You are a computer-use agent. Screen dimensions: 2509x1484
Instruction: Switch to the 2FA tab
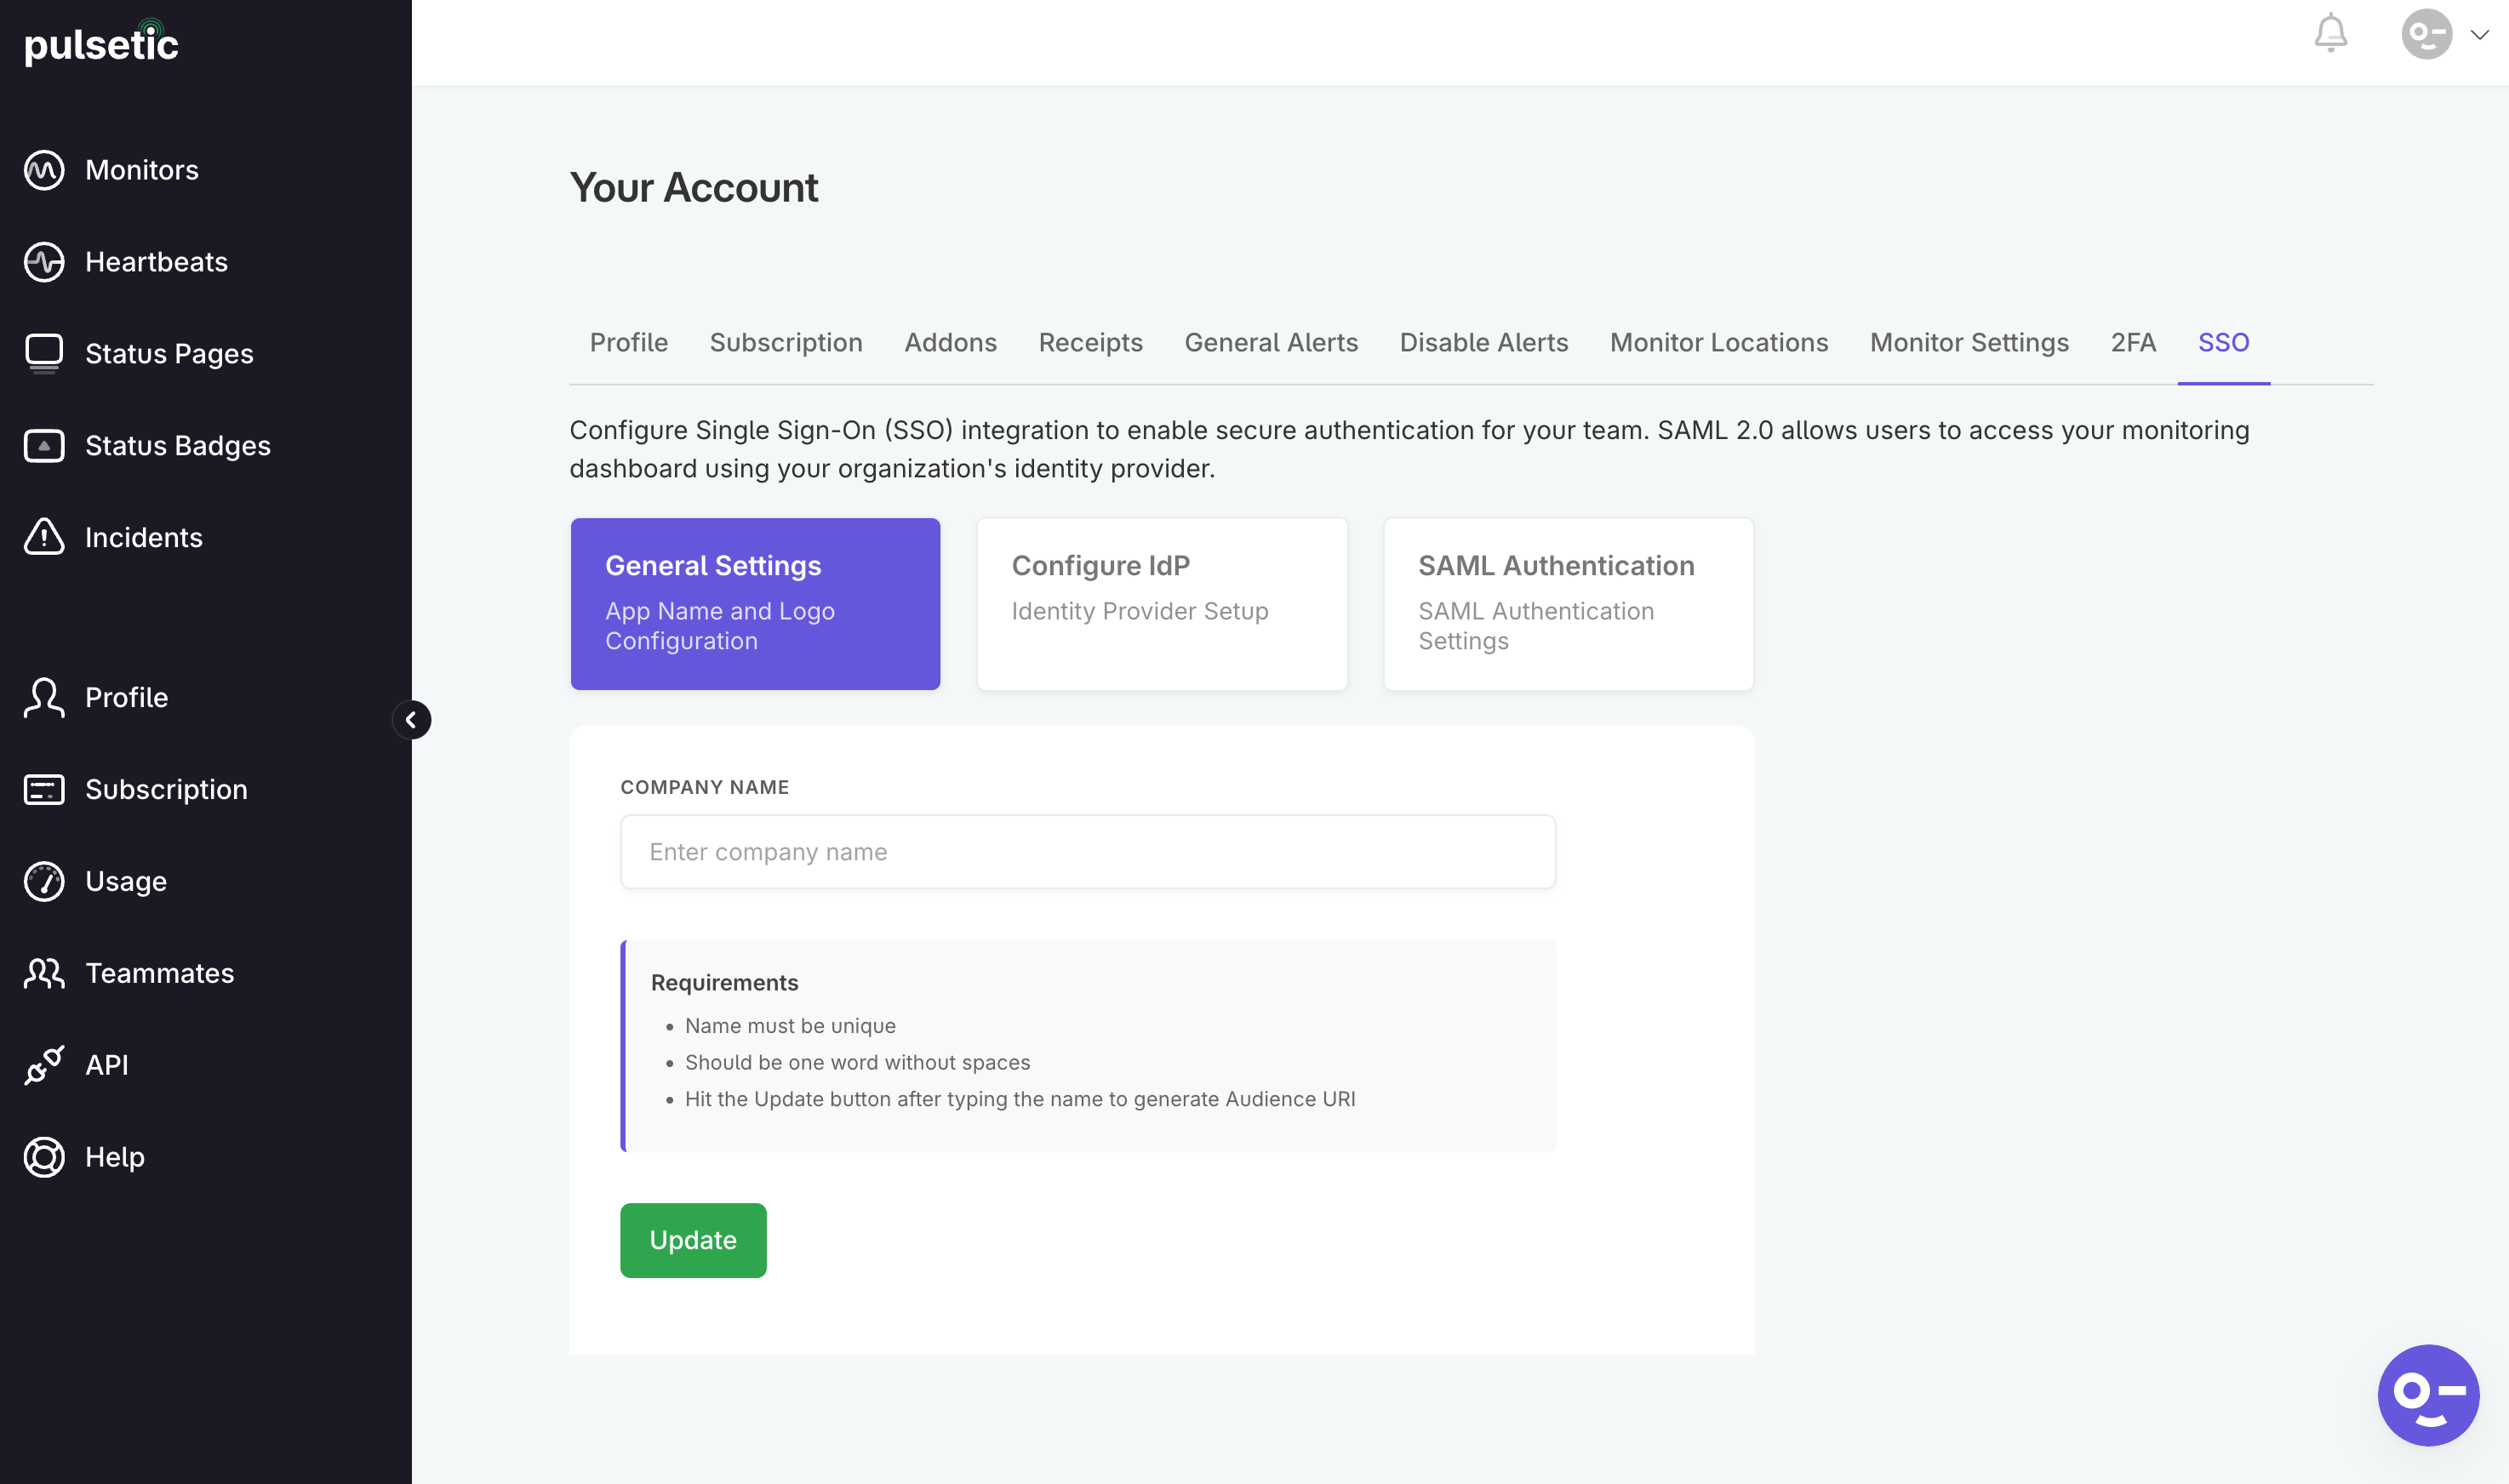pos(2132,342)
